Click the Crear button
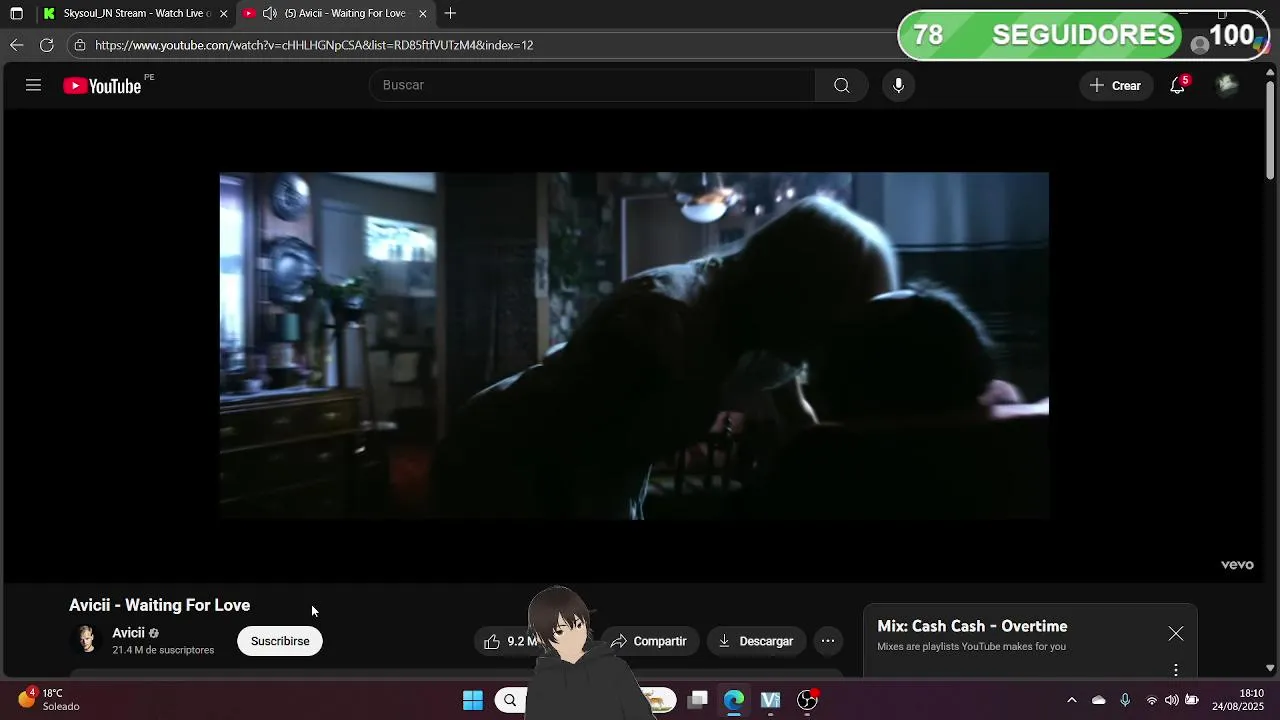The width and height of the screenshot is (1280, 720). pyautogui.click(x=1116, y=85)
